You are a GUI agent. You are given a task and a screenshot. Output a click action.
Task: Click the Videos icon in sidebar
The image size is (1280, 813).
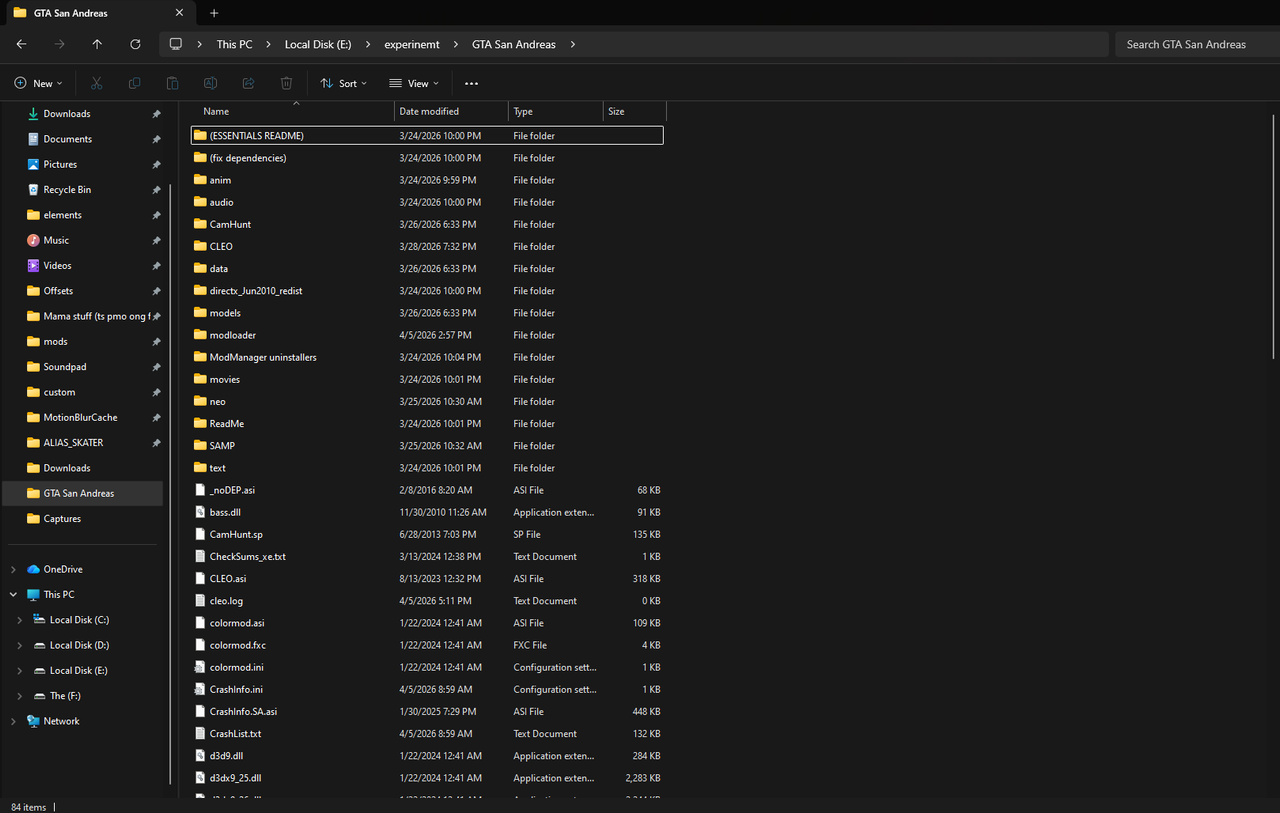[x=33, y=265]
